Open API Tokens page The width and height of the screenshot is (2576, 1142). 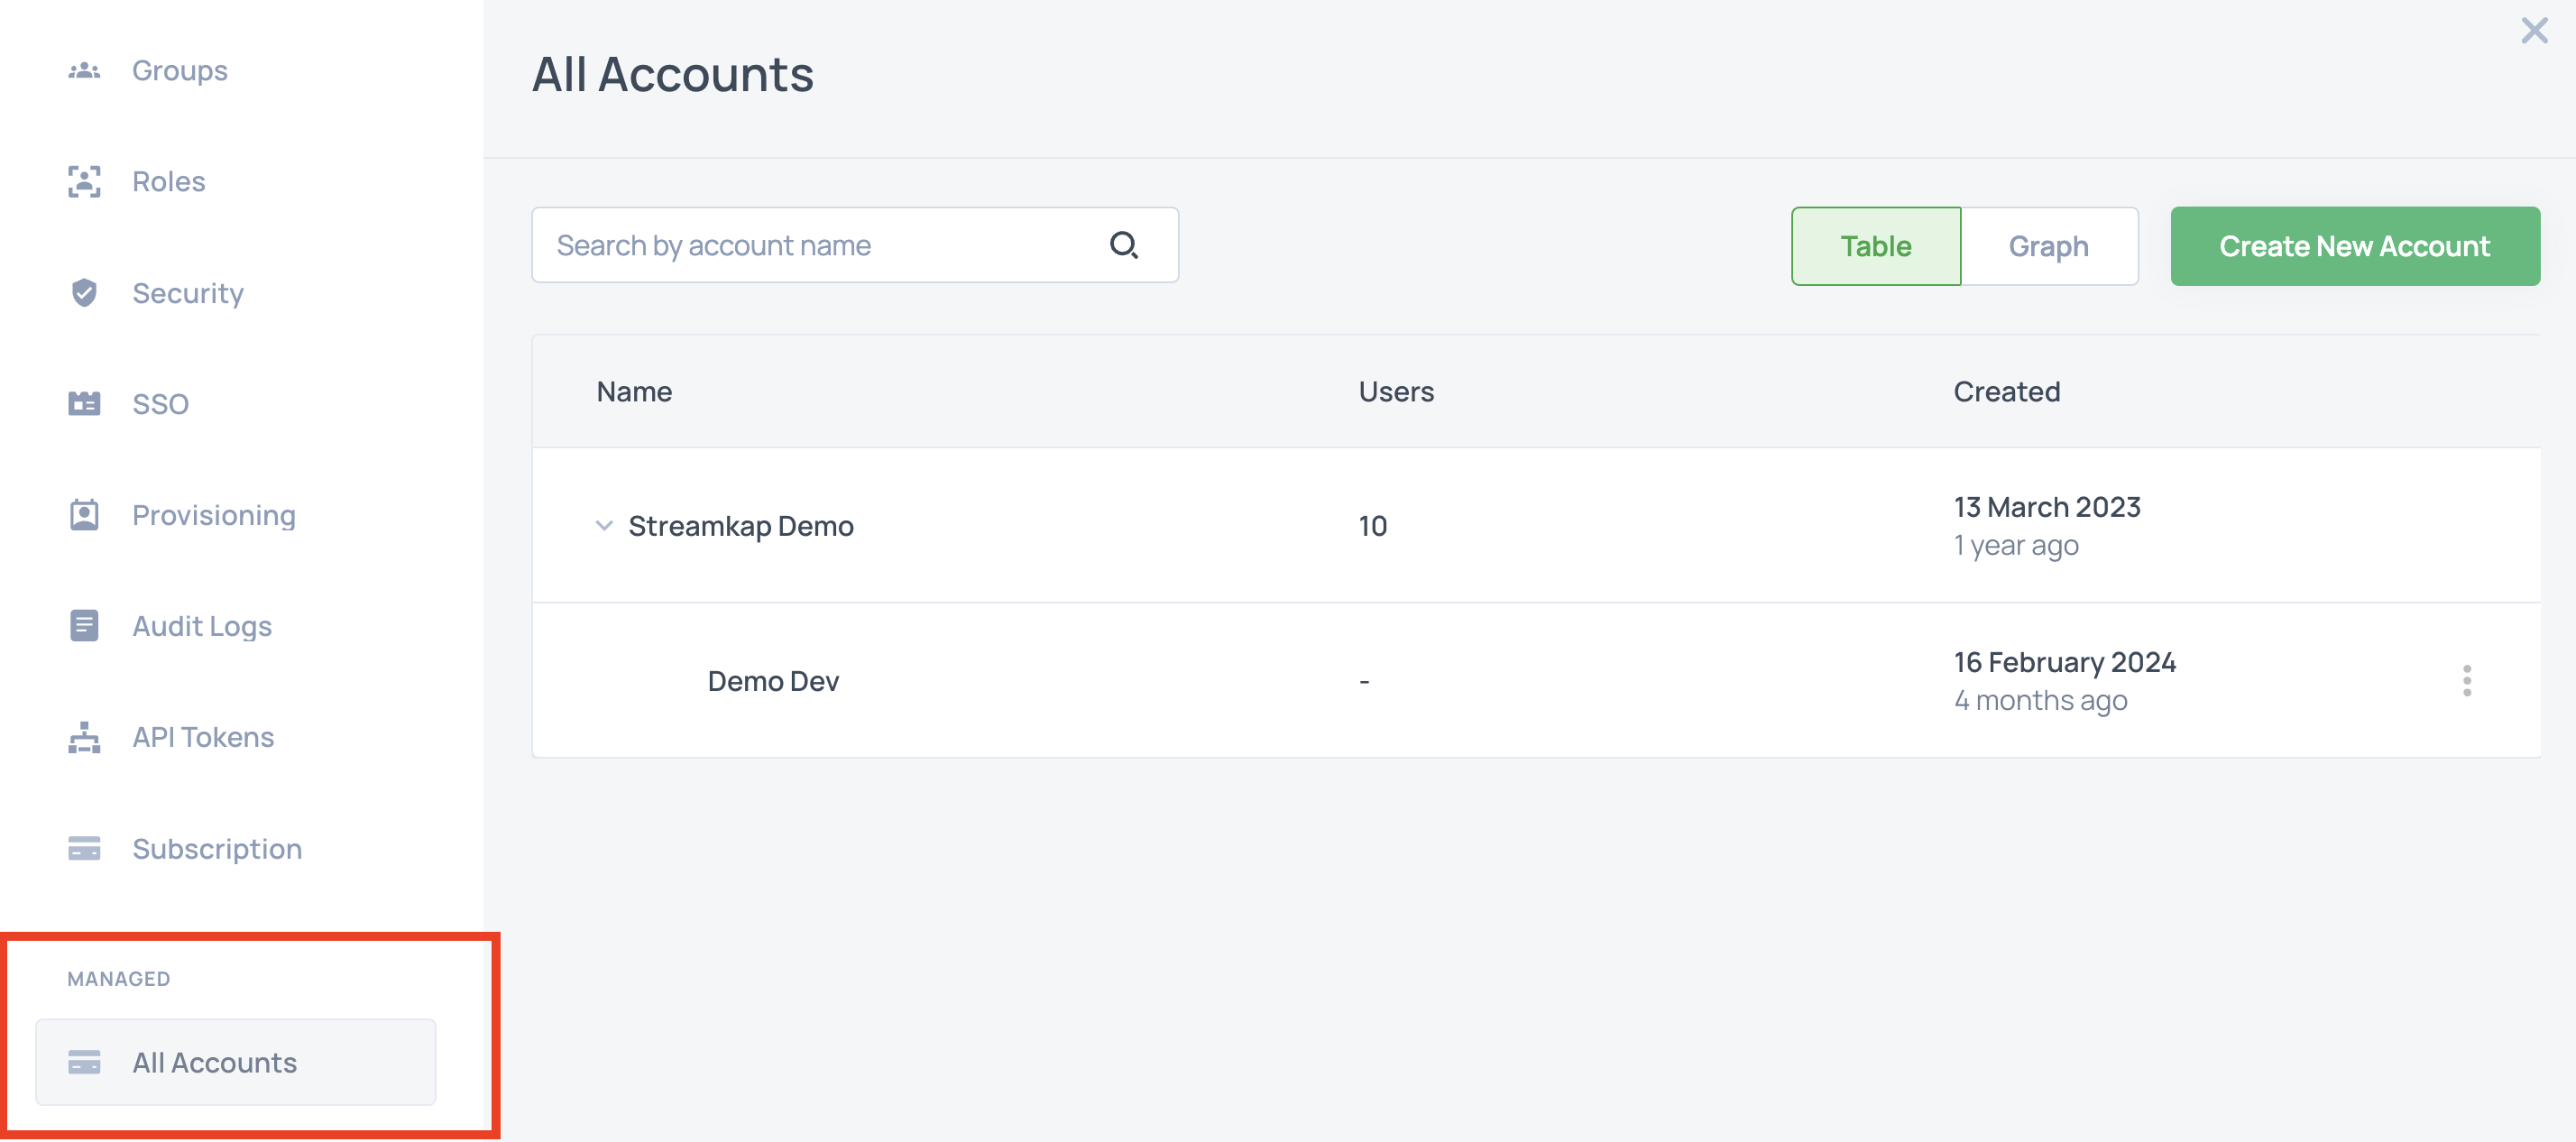203,737
